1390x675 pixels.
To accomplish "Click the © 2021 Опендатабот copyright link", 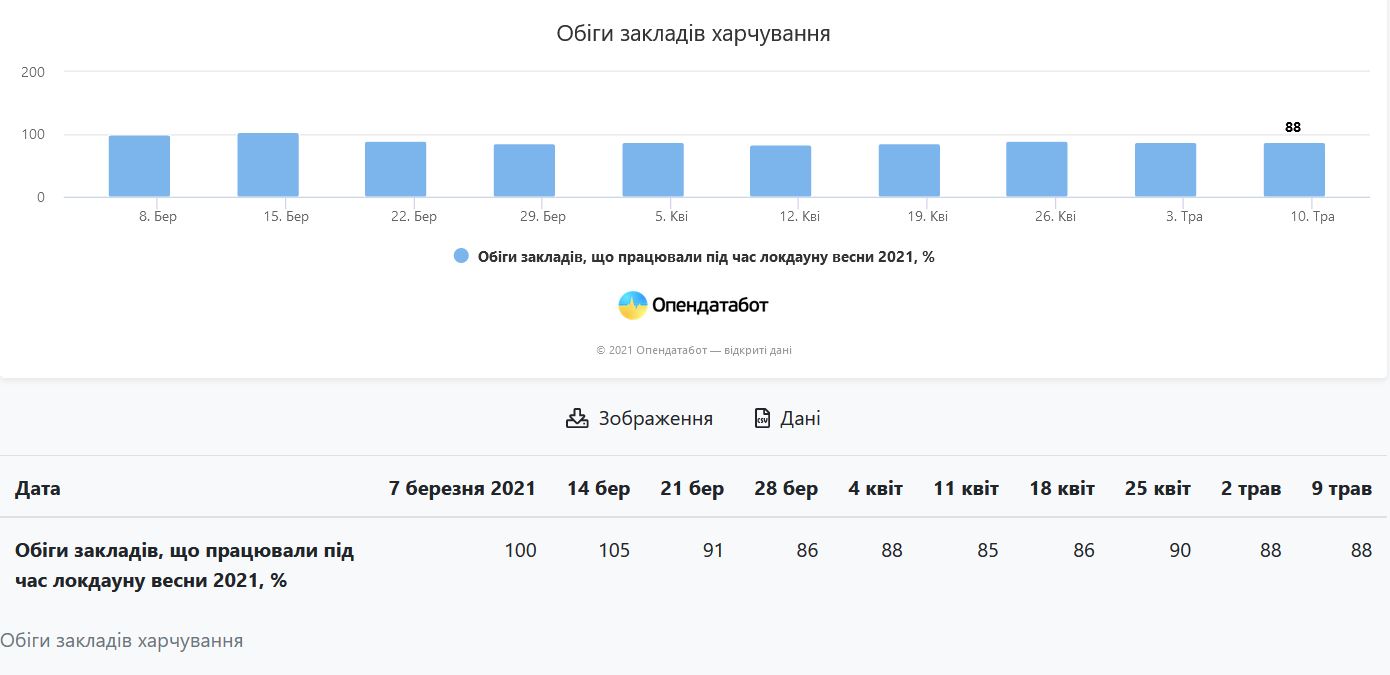I will click(x=694, y=350).
